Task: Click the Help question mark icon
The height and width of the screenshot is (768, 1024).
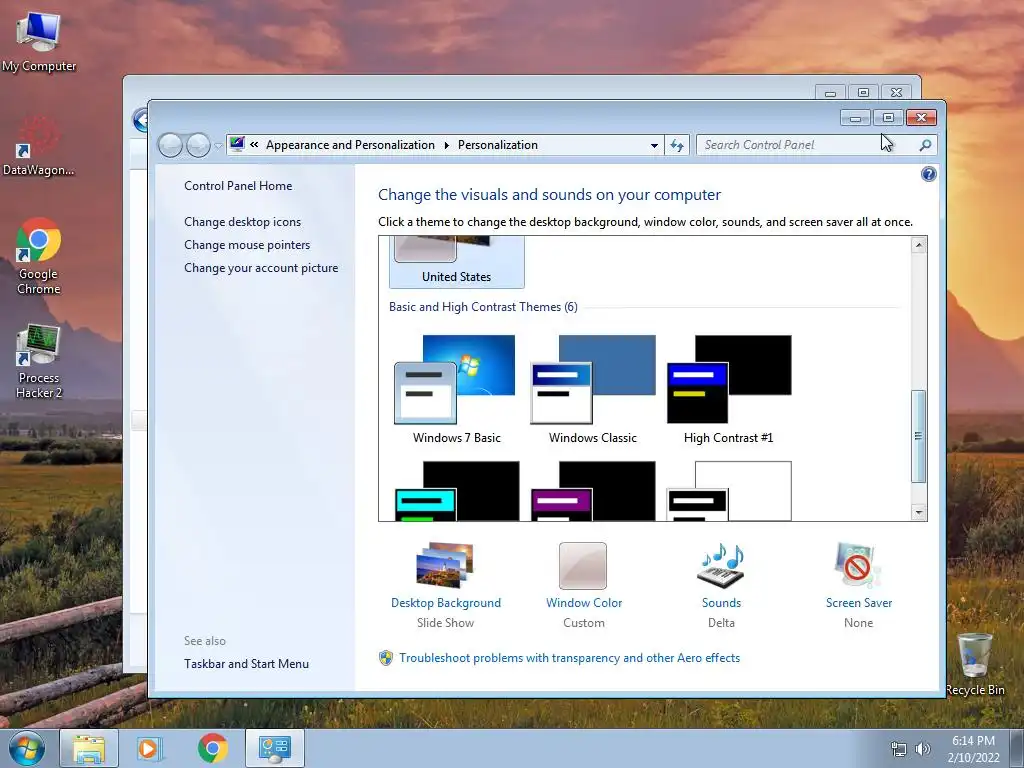Action: [x=928, y=174]
